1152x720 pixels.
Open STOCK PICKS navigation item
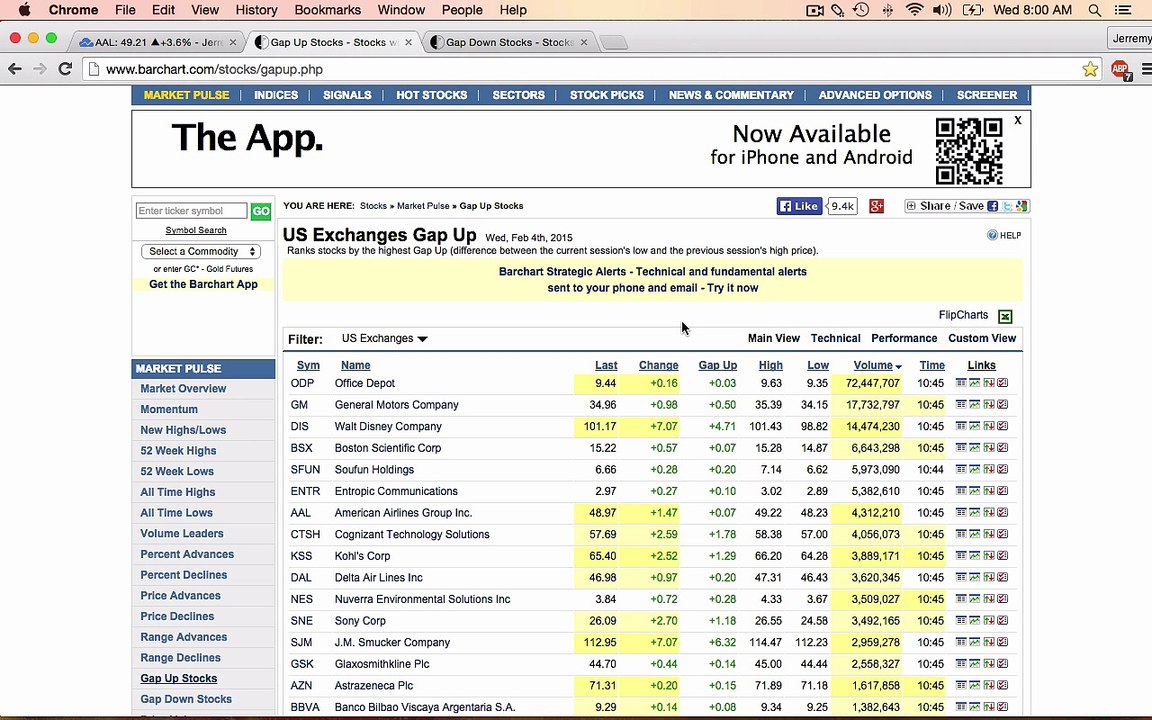click(x=607, y=95)
